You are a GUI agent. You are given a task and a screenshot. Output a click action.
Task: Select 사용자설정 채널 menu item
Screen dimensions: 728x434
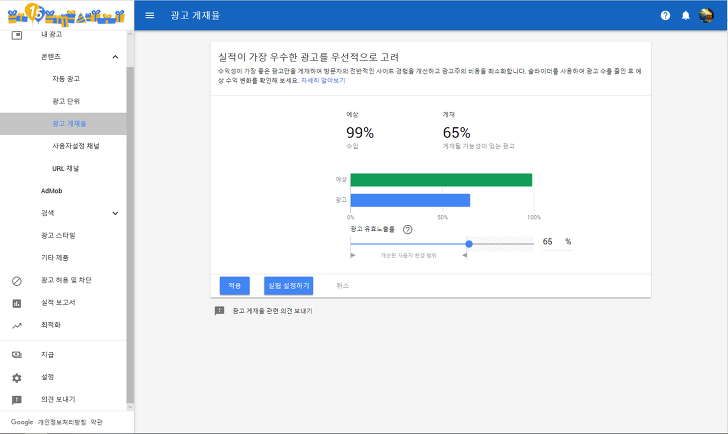pyautogui.click(x=76, y=146)
